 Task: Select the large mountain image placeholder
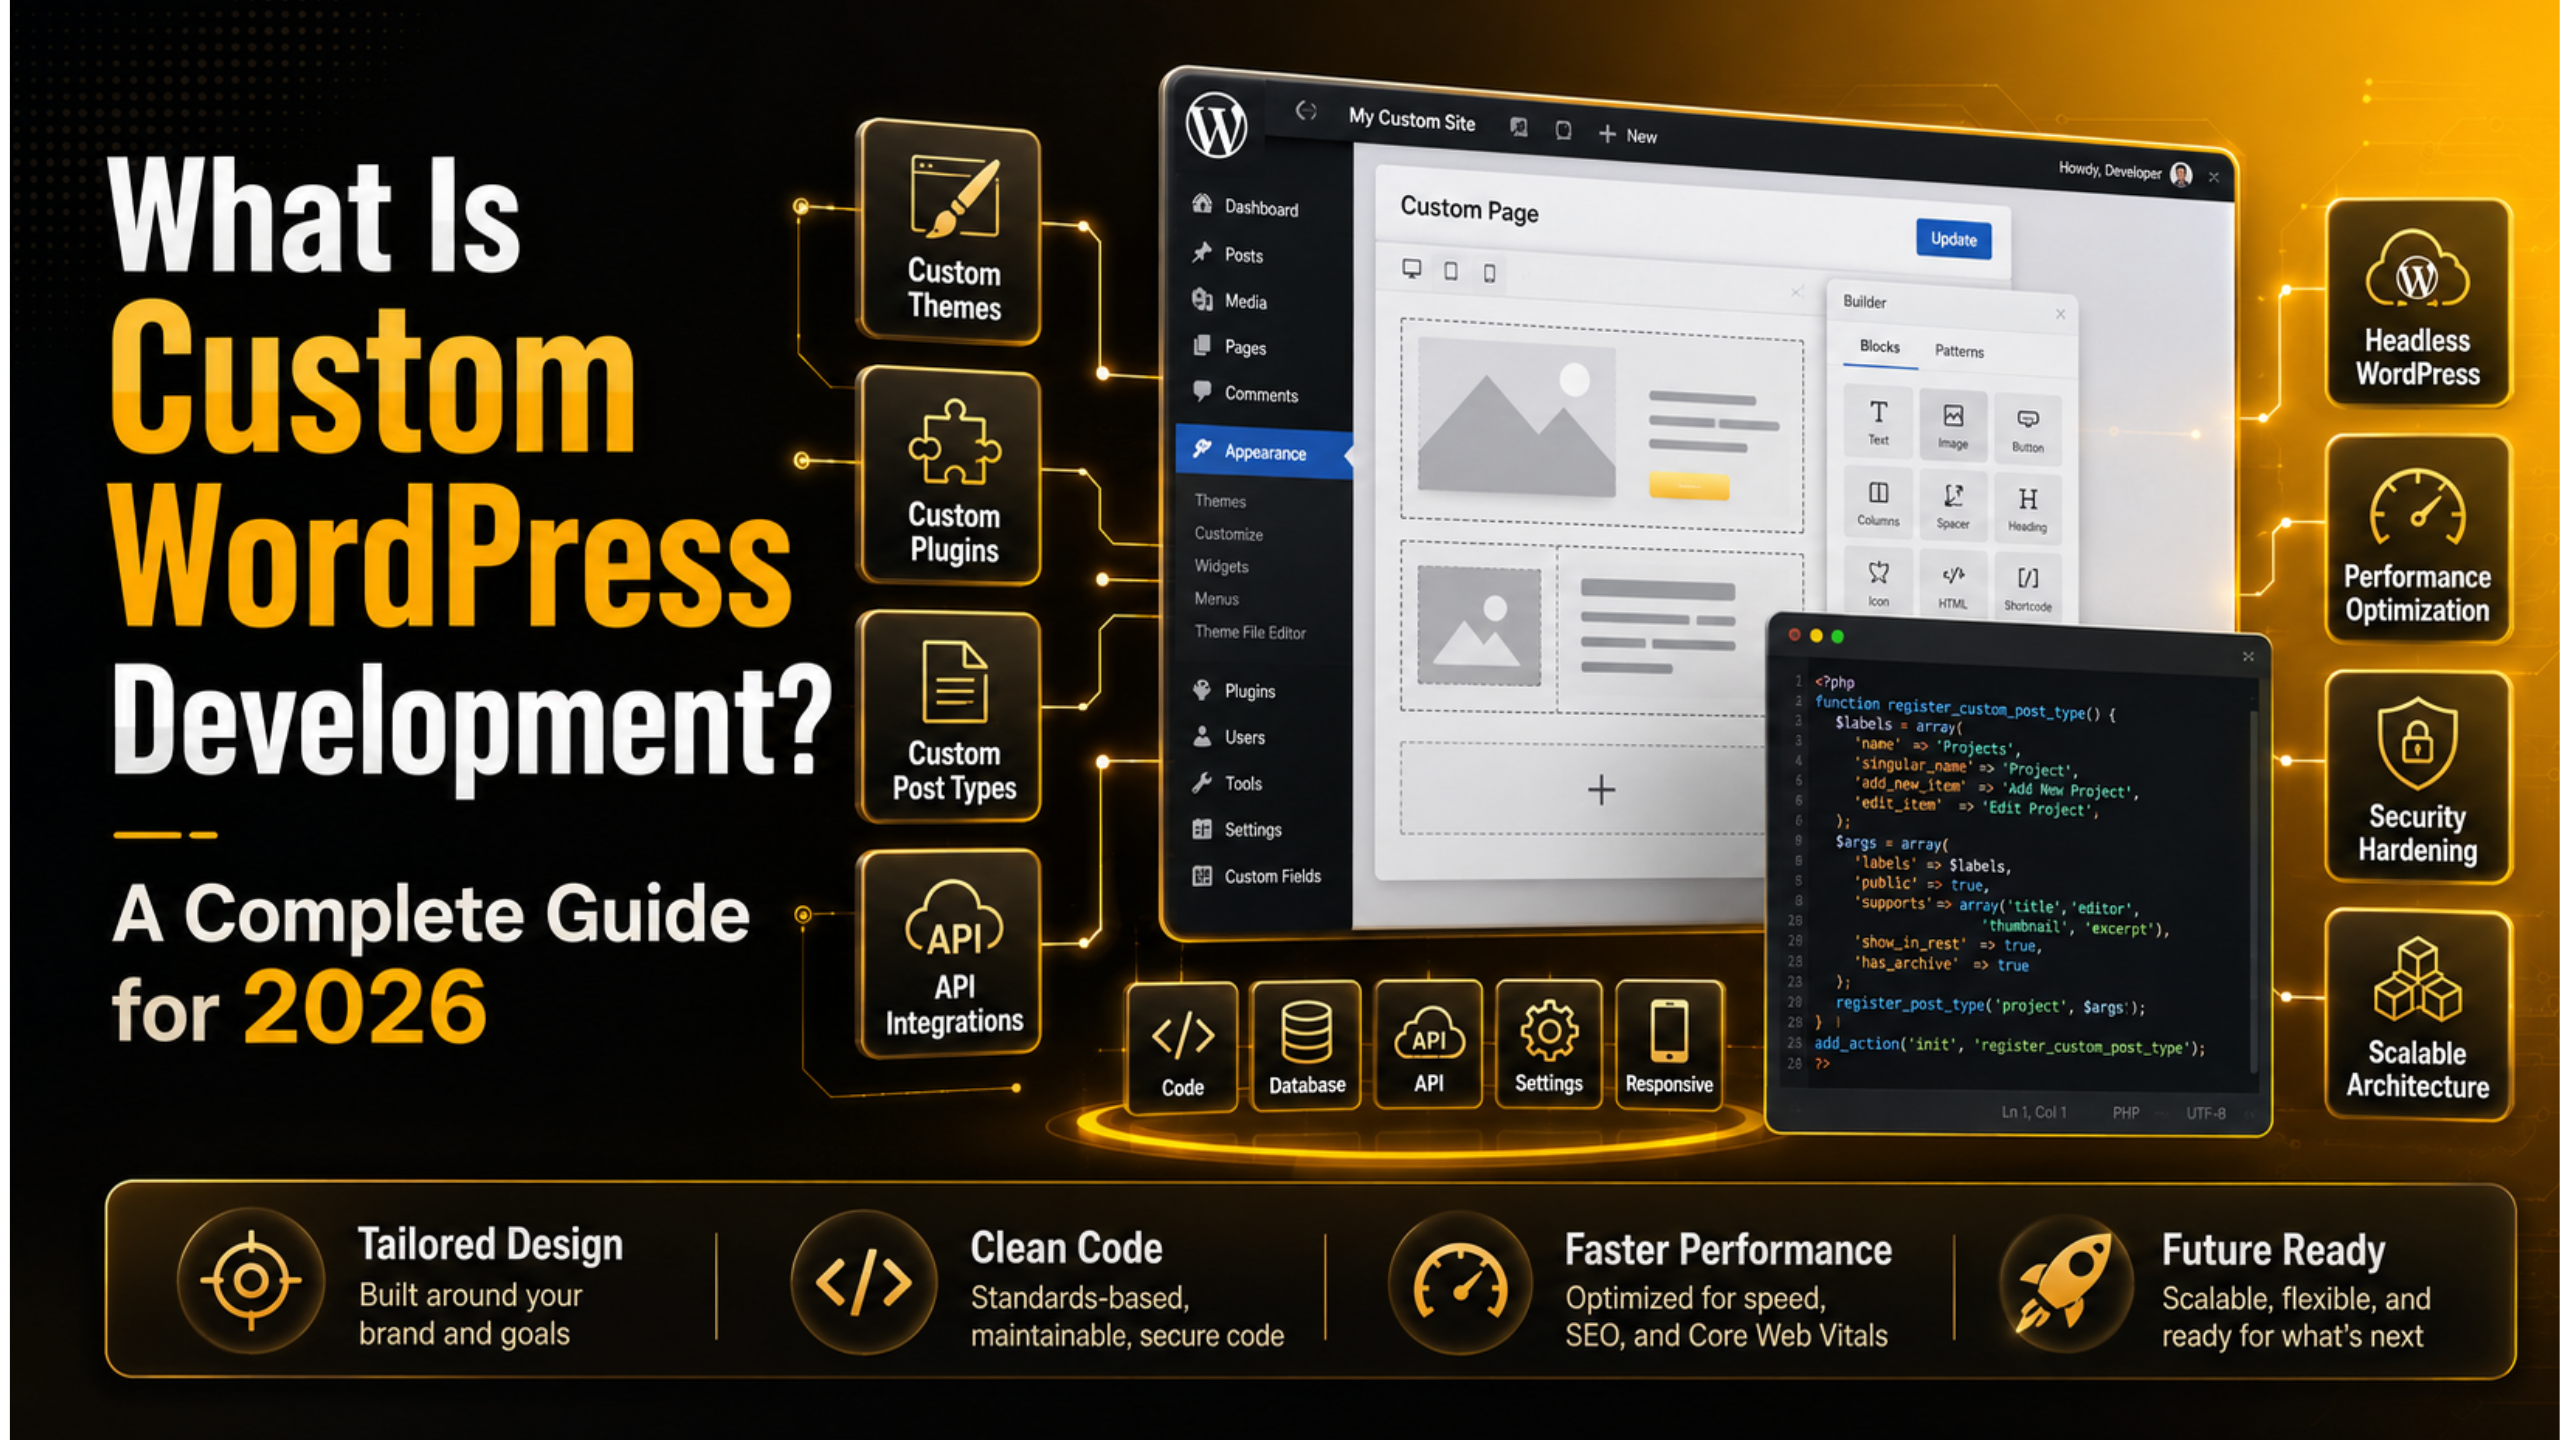pyautogui.click(x=1516, y=418)
